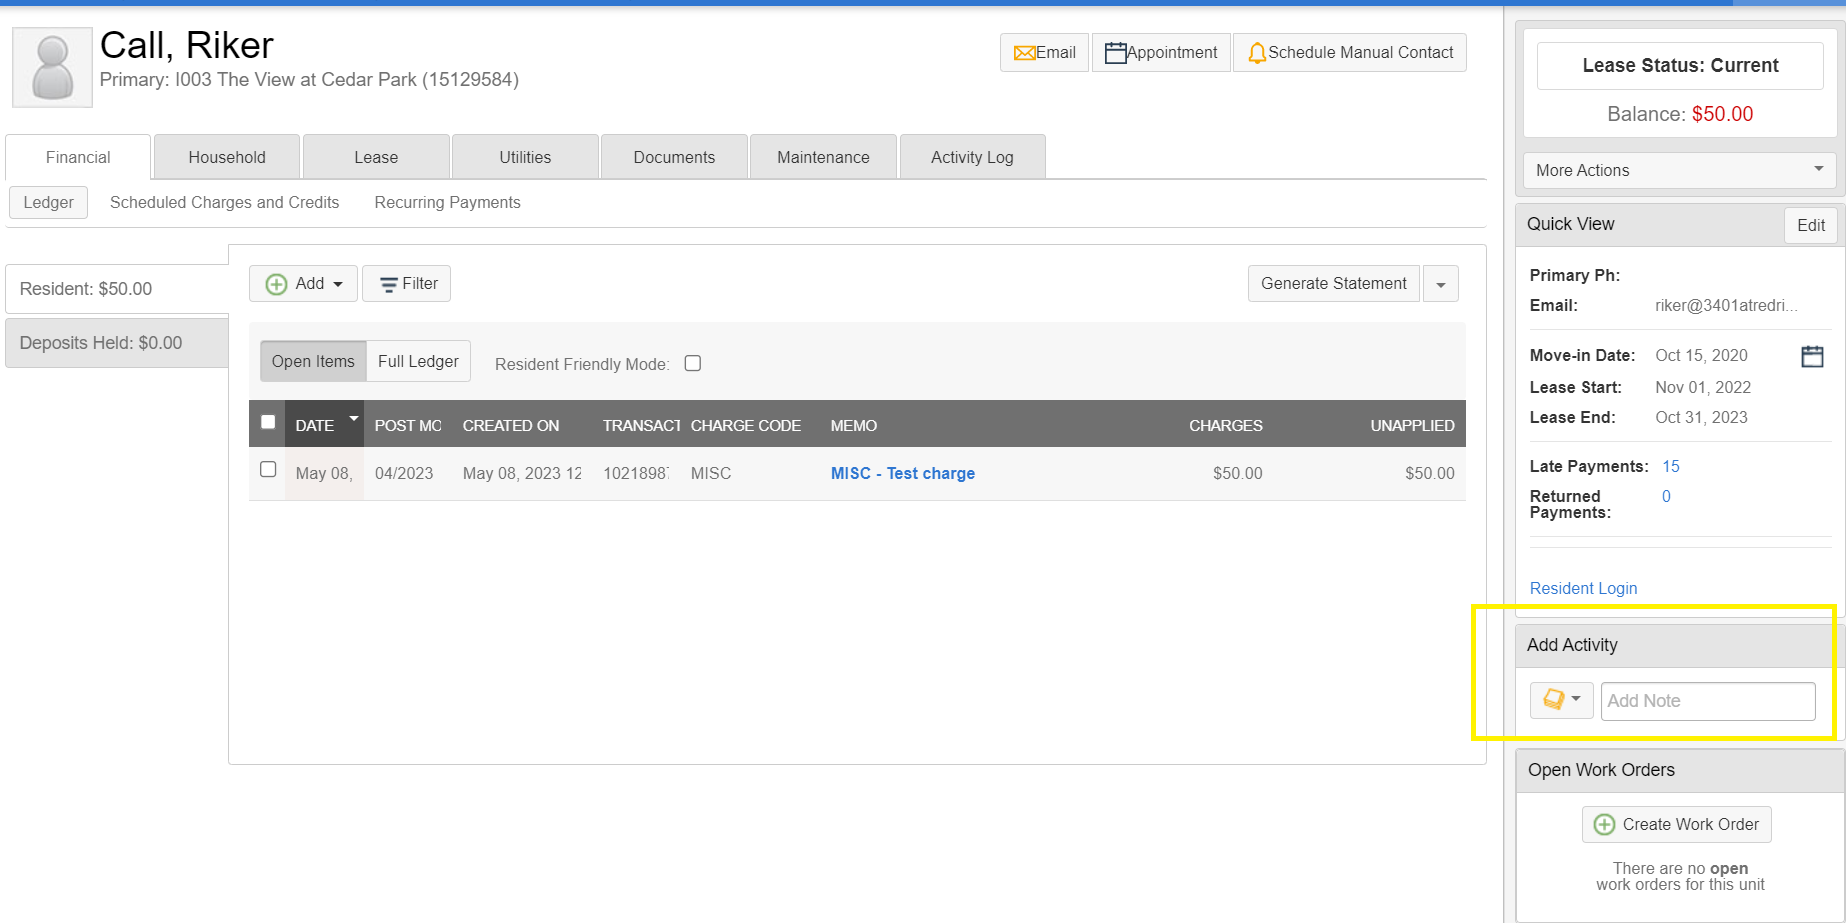Select the MISC Test charge row checkbox
The height and width of the screenshot is (923, 1846).
coord(268,469)
